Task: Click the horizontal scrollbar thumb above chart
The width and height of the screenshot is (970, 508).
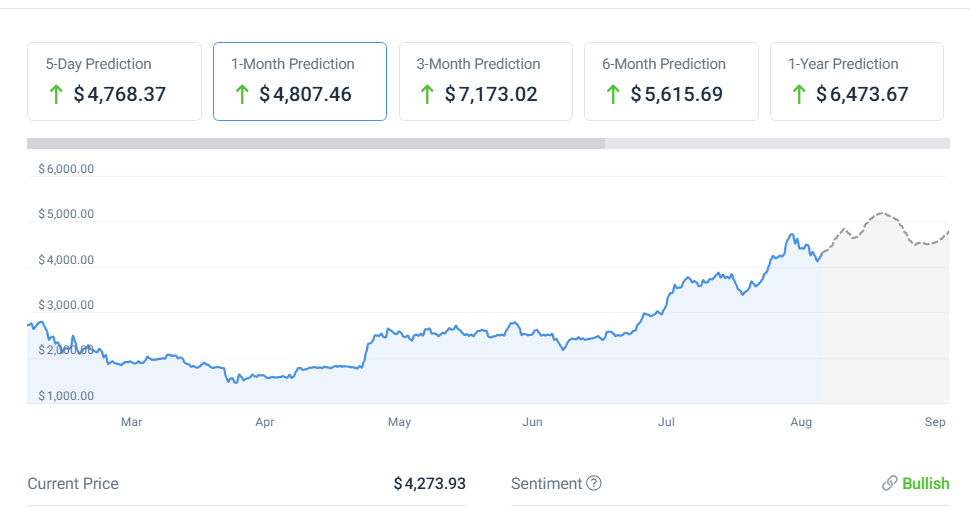Action: tap(316, 144)
